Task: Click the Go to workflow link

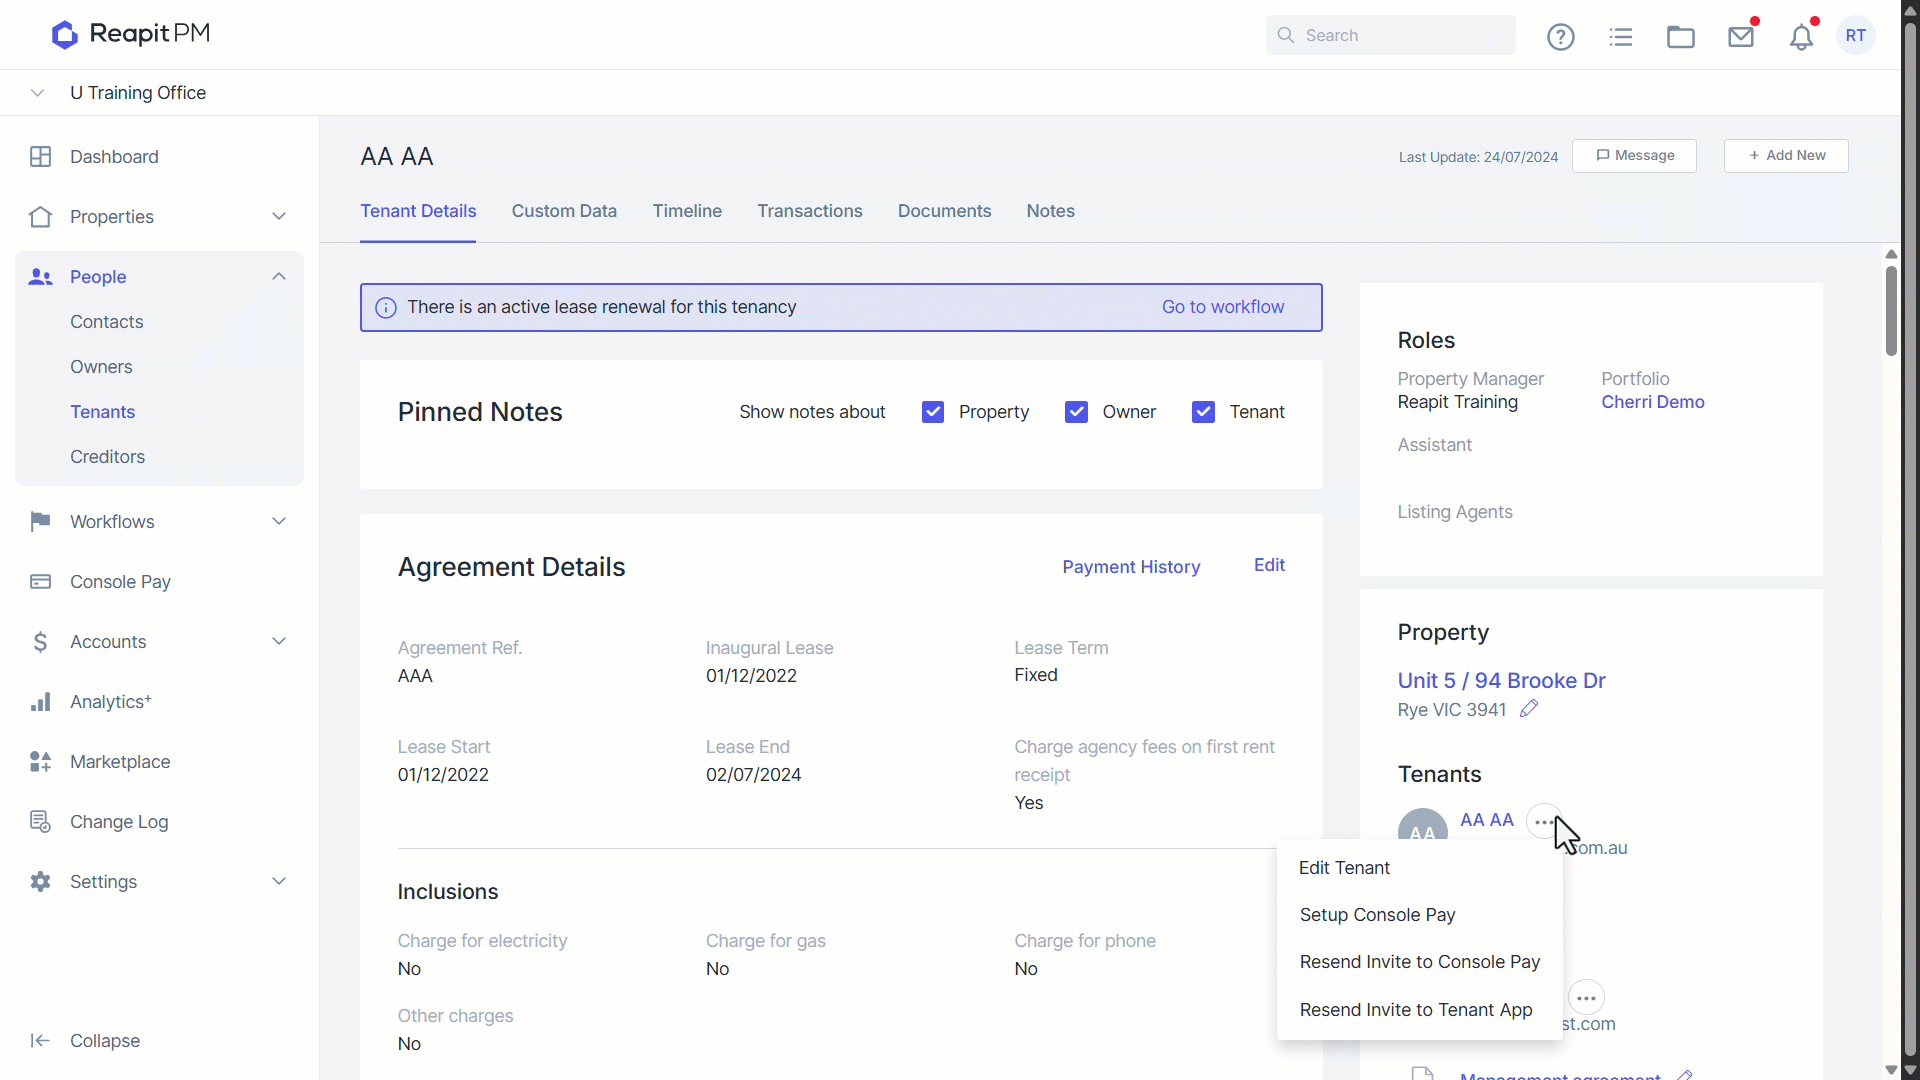Action: pyautogui.click(x=1222, y=307)
